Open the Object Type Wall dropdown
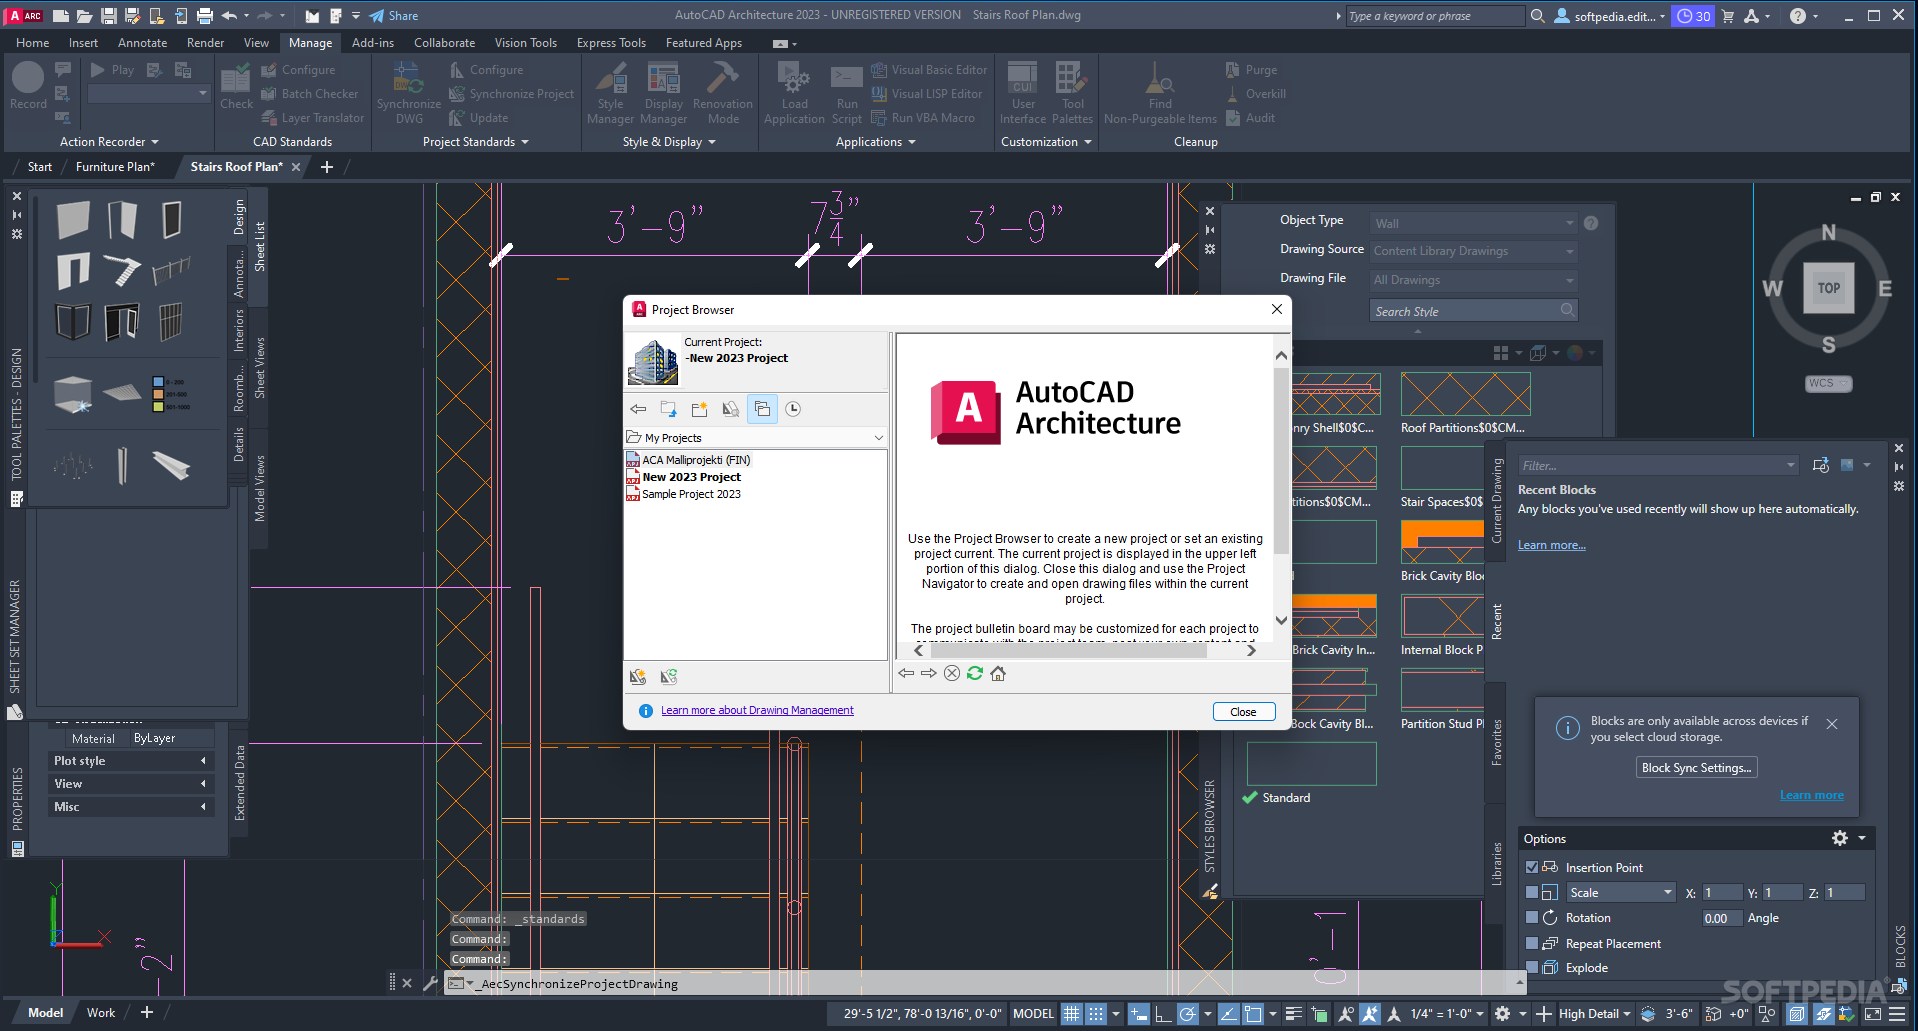This screenshot has height=1031, width=1918. point(1473,223)
